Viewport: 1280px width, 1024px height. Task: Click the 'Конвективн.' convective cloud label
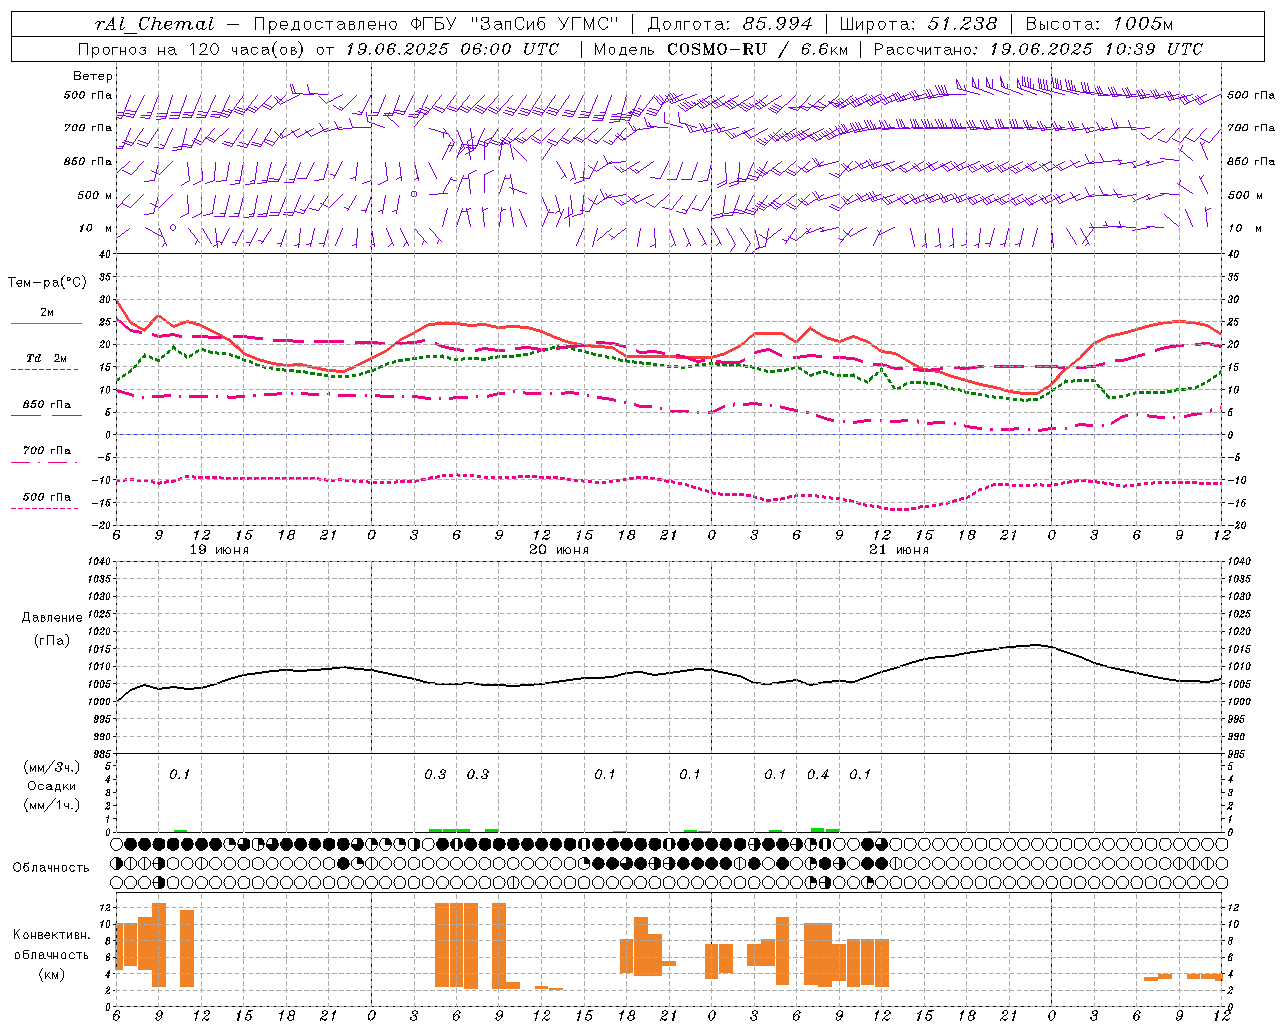(52, 935)
